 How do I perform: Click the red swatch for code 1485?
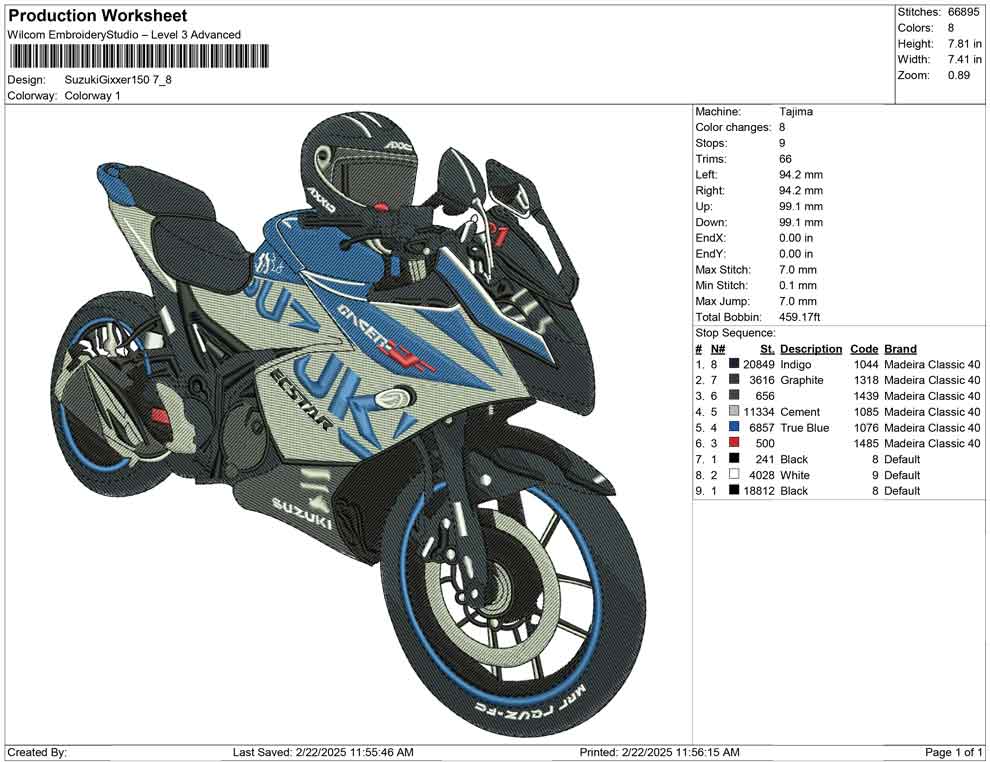click(x=734, y=443)
